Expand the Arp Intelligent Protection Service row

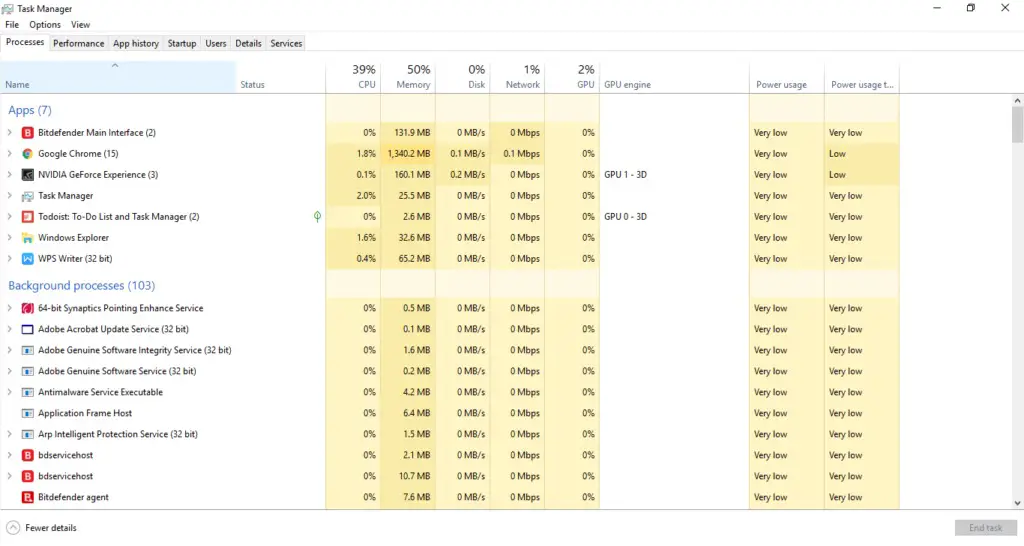[9, 434]
